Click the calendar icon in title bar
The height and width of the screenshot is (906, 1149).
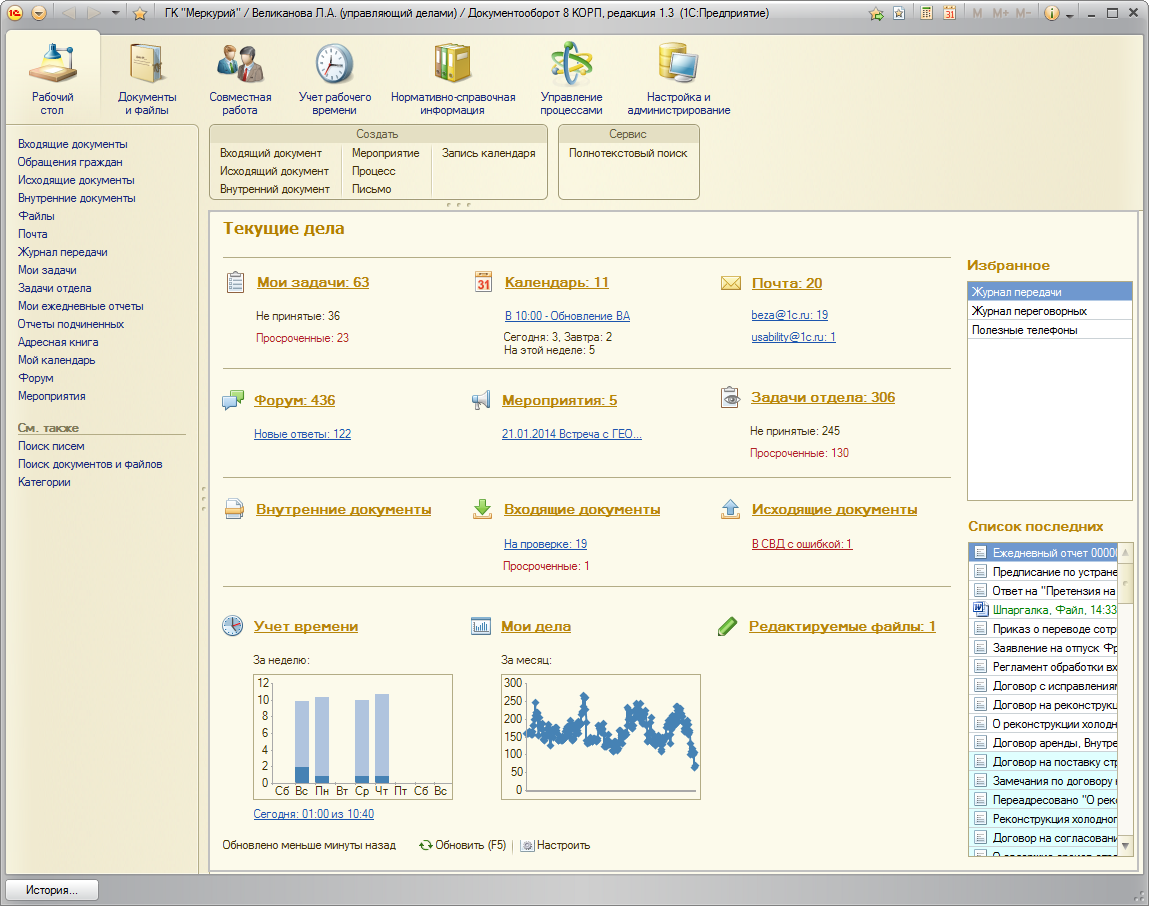949,14
